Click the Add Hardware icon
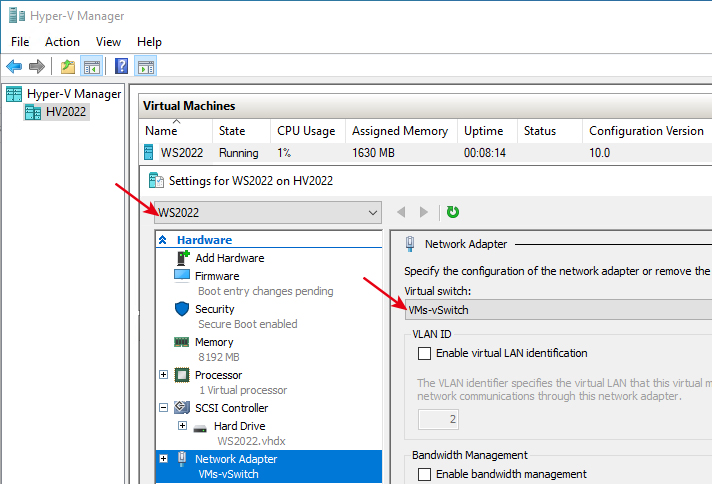Viewport: 712px width, 484px height. click(183, 257)
